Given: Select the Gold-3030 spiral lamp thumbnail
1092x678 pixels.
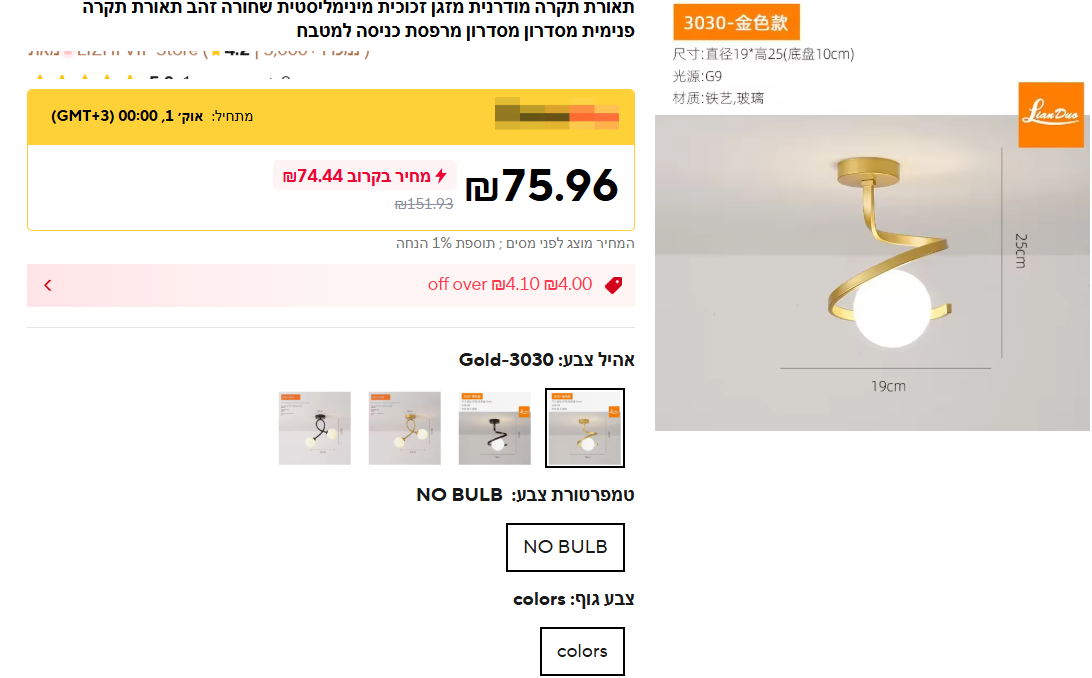Looking at the screenshot, I should (585, 428).
